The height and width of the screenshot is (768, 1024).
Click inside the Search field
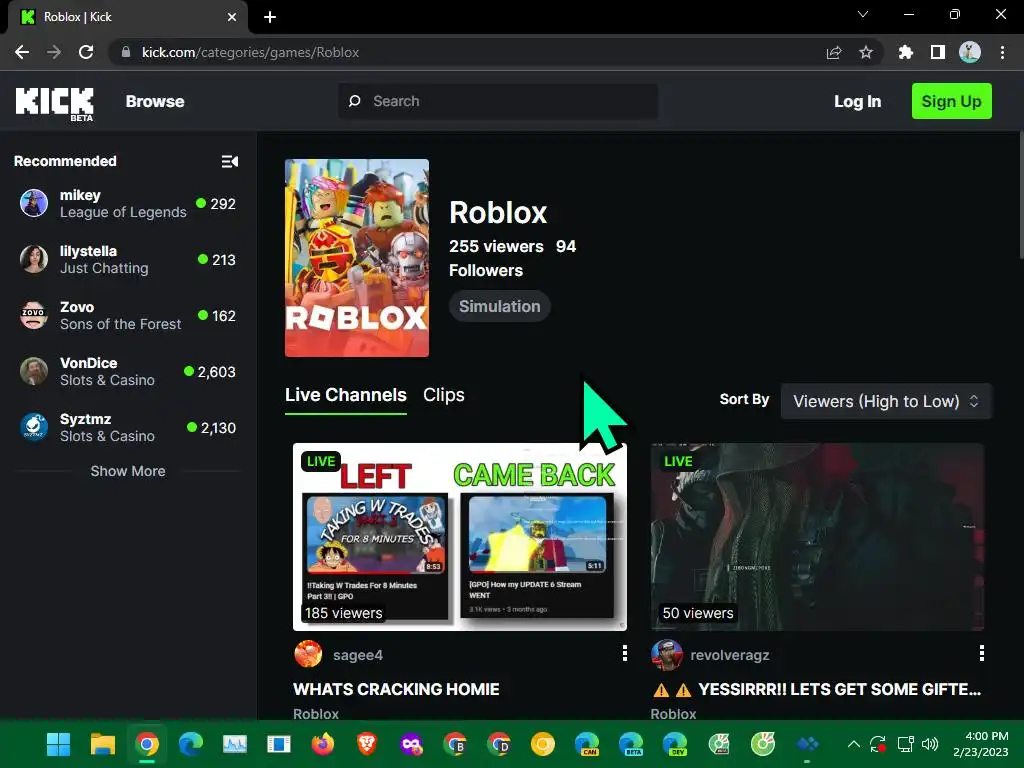click(498, 101)
